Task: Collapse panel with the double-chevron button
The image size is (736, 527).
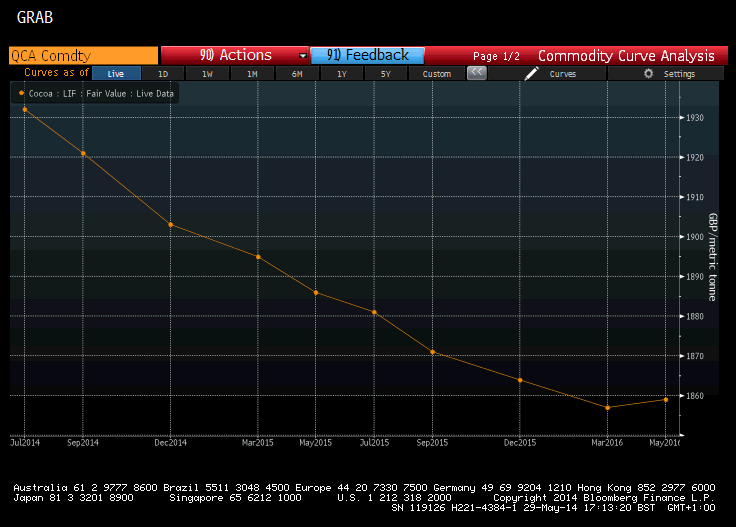Action: click(x=476, y=73)
